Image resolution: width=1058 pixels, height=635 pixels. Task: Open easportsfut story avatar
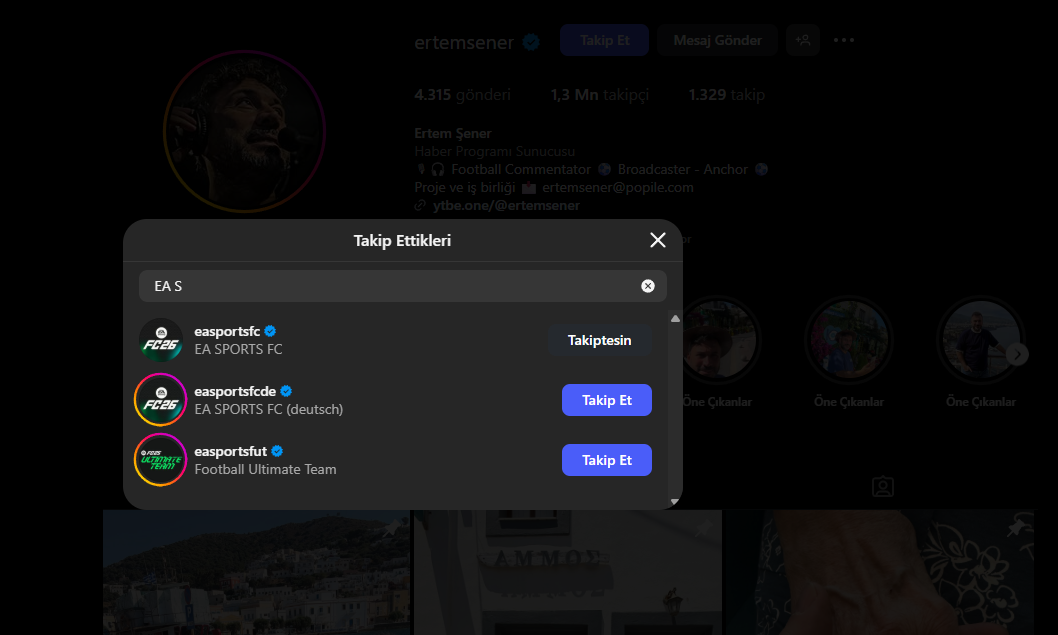tap(161, 460)
